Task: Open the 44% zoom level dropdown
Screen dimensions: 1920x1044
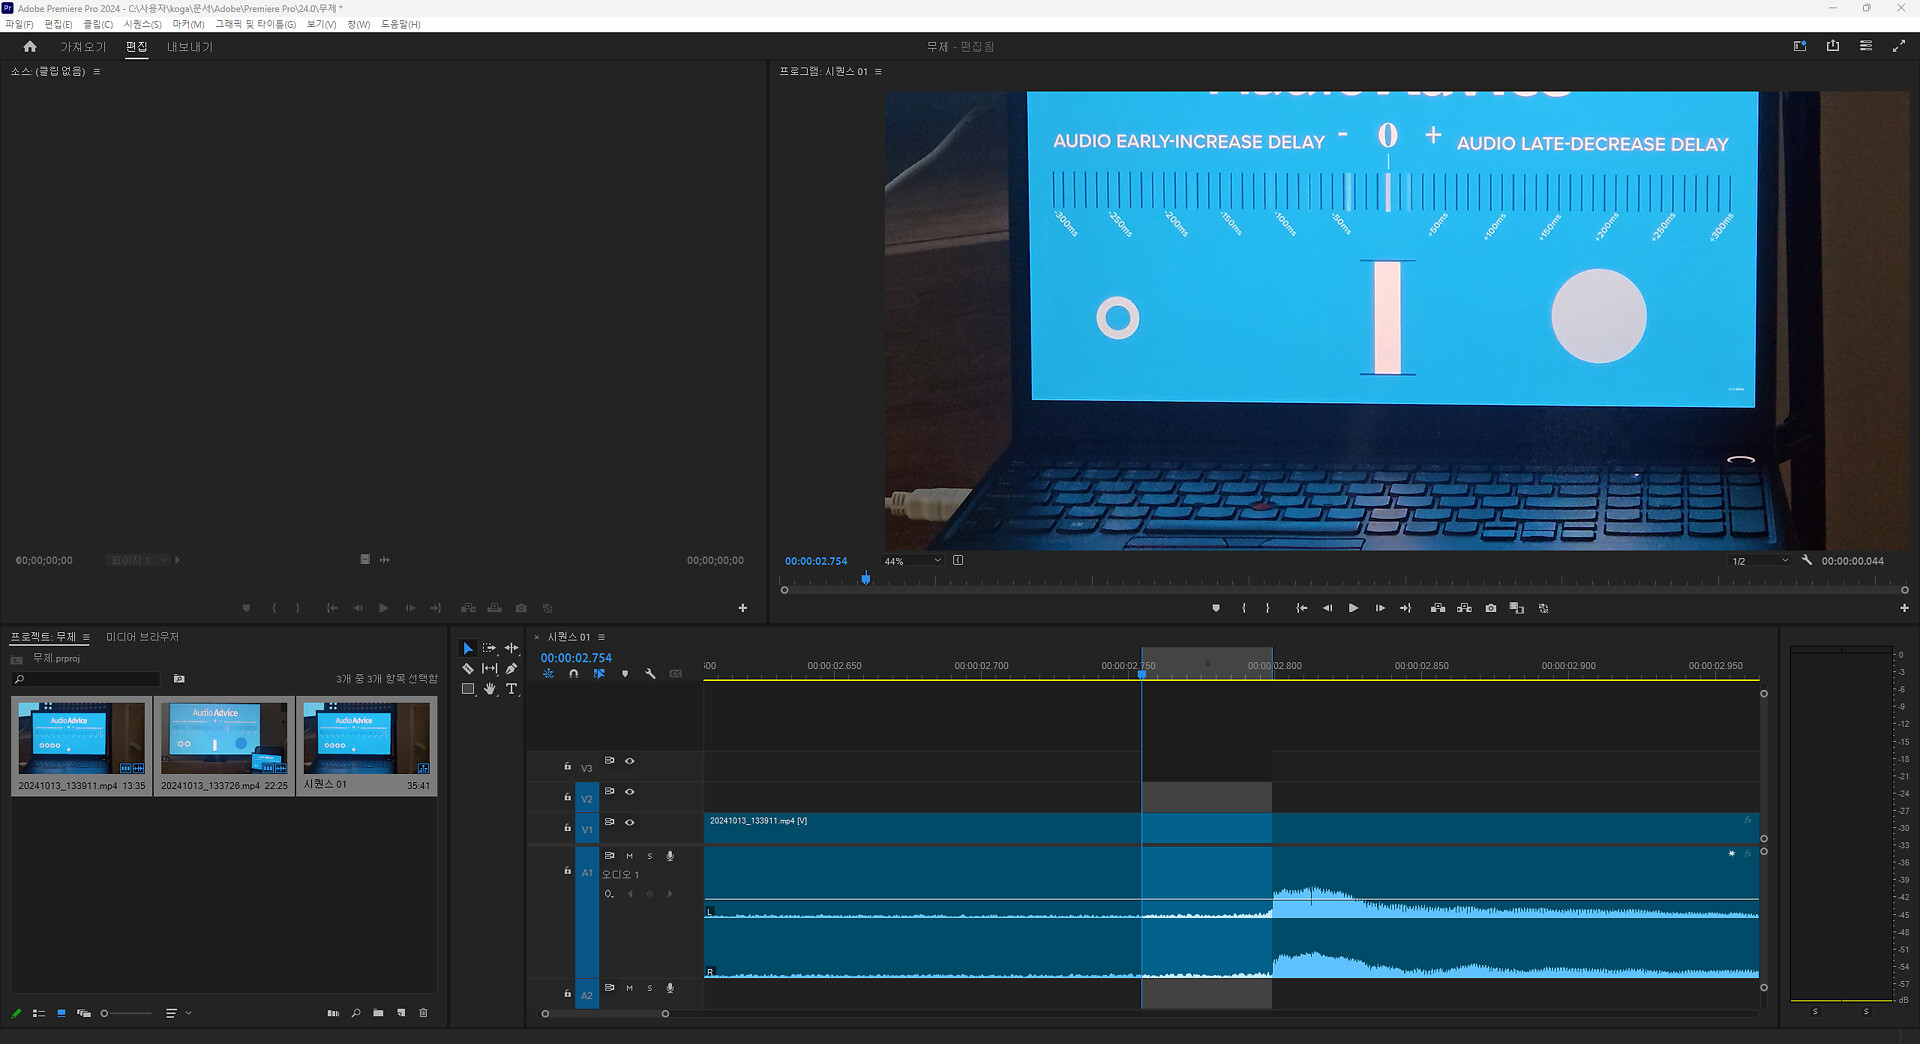Action: (x=912, y=561)
